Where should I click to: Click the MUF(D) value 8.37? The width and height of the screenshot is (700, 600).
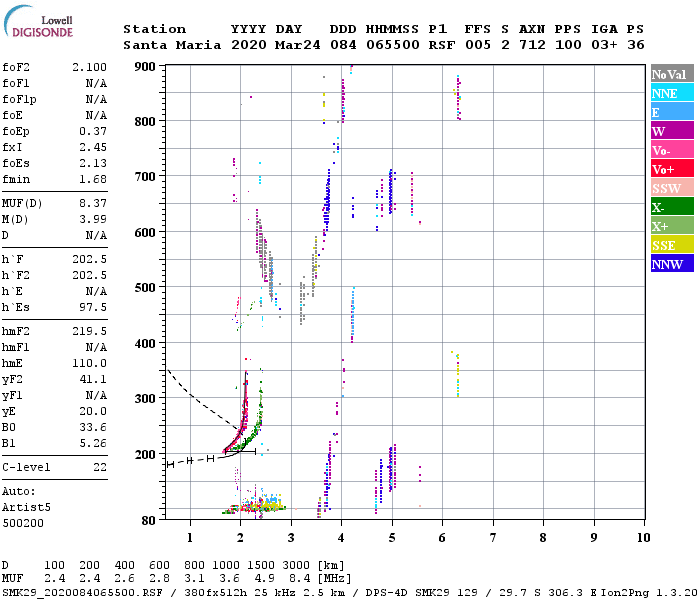(x=93, y=204)
